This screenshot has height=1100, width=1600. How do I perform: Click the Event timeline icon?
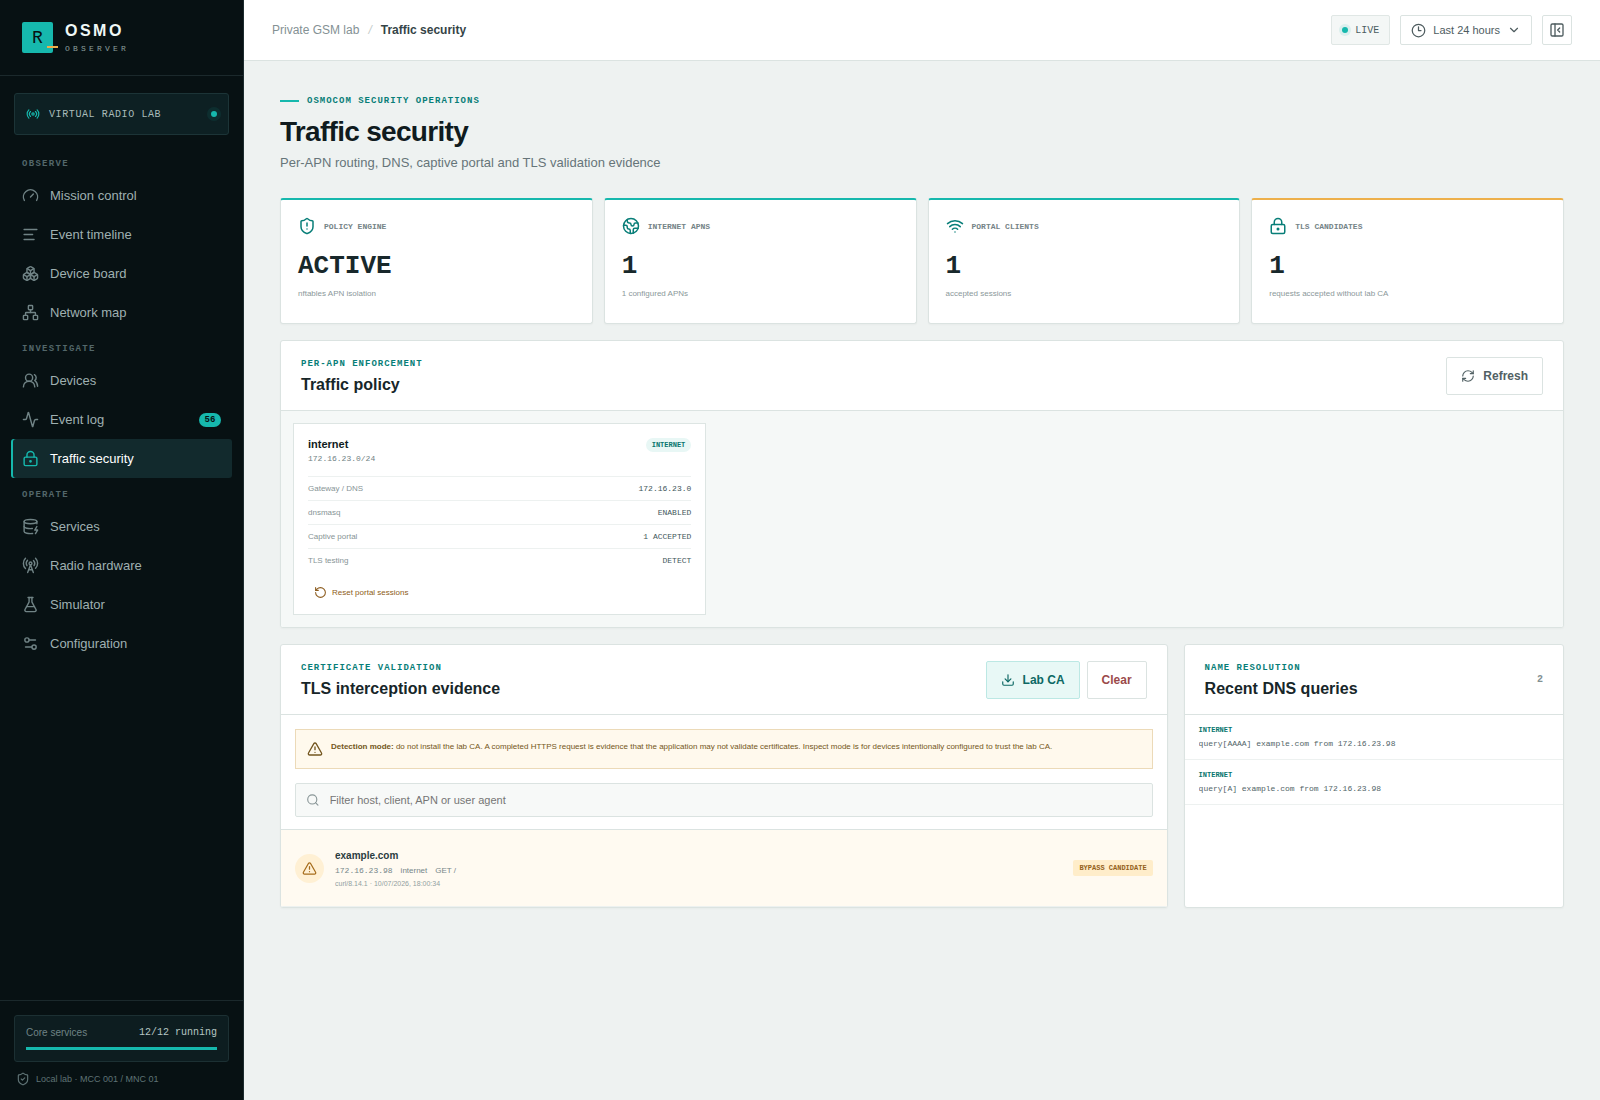(x=31, y=235)
